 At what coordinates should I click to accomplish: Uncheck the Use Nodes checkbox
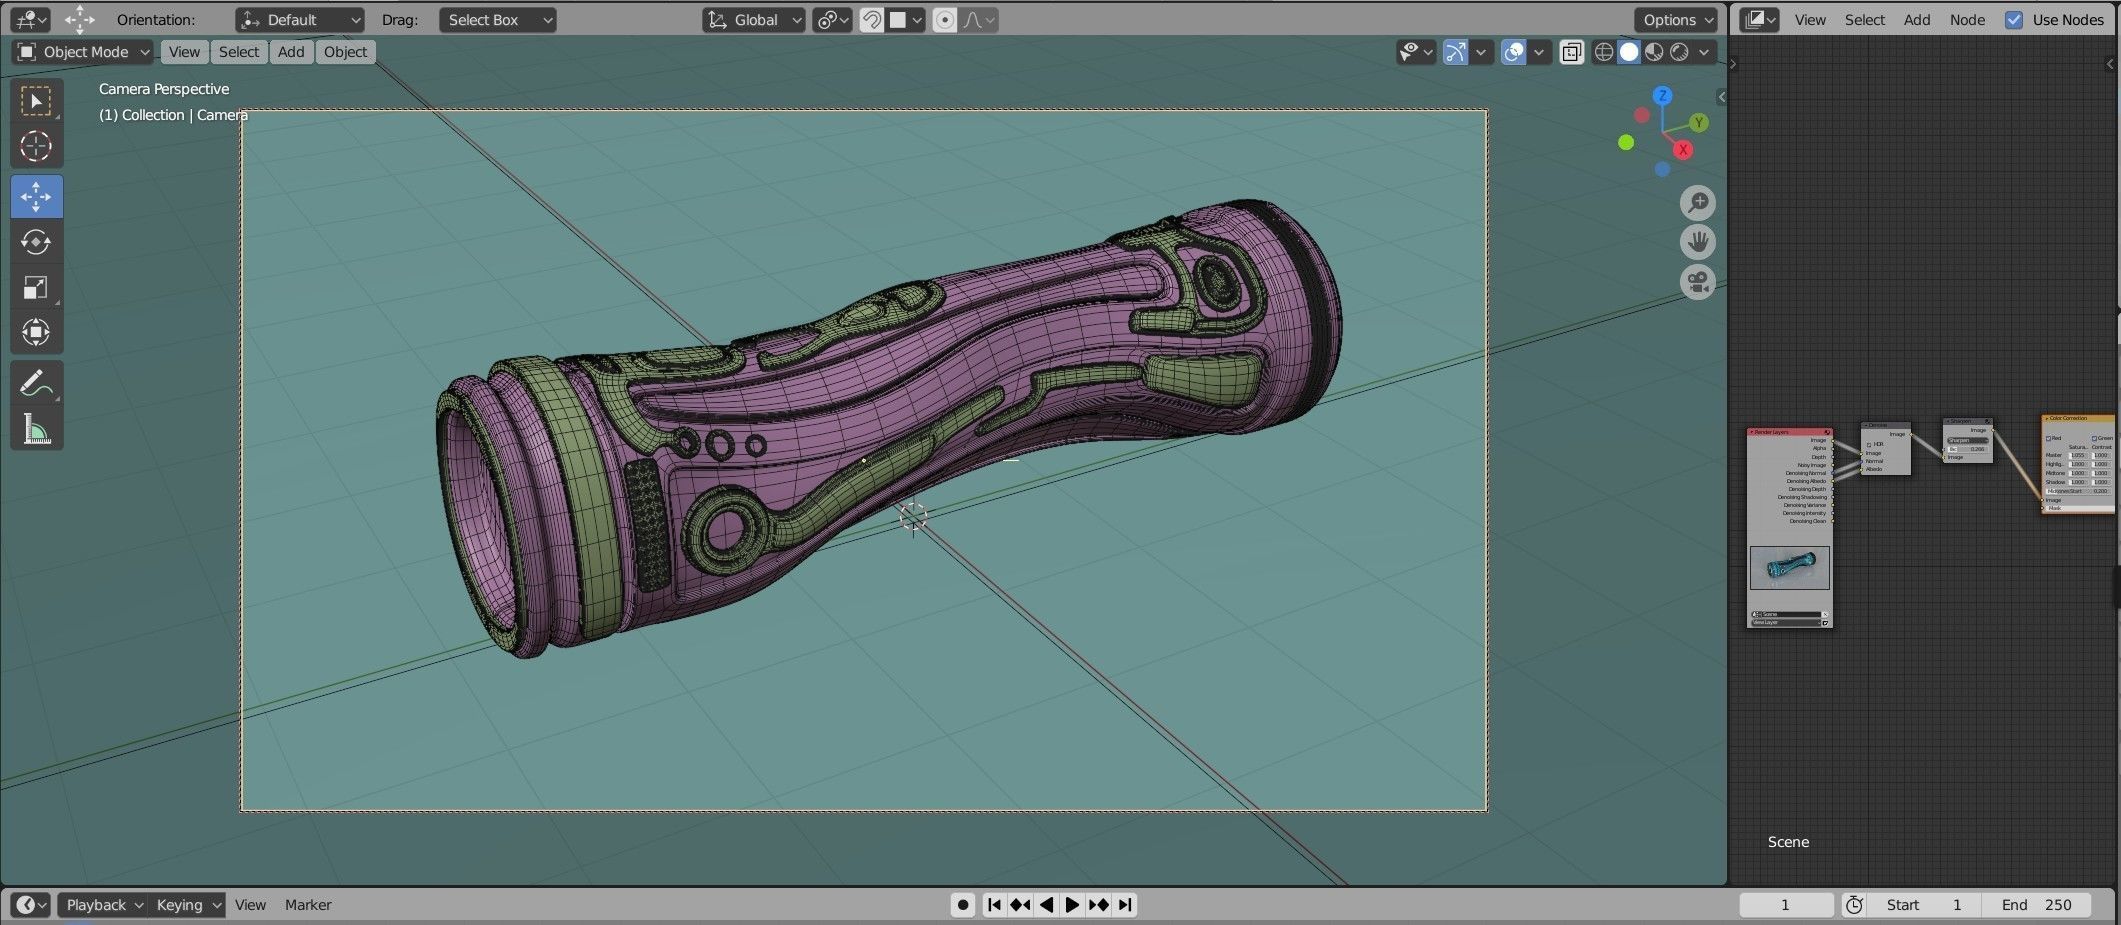[2014, 19]
